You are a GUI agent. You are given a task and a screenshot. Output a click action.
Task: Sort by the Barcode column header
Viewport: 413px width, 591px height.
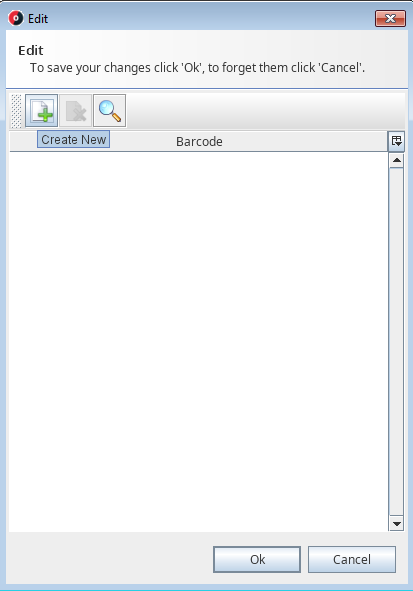199,142
